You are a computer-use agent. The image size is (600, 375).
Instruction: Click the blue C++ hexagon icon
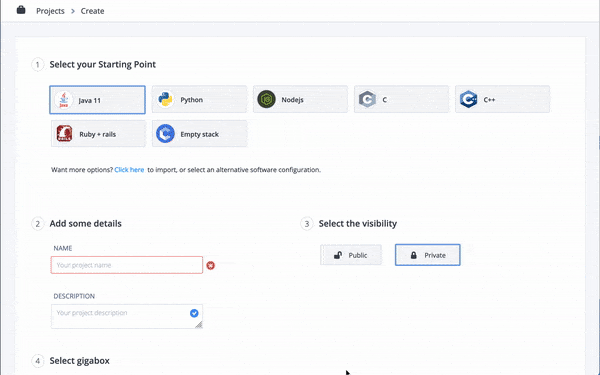468,99
